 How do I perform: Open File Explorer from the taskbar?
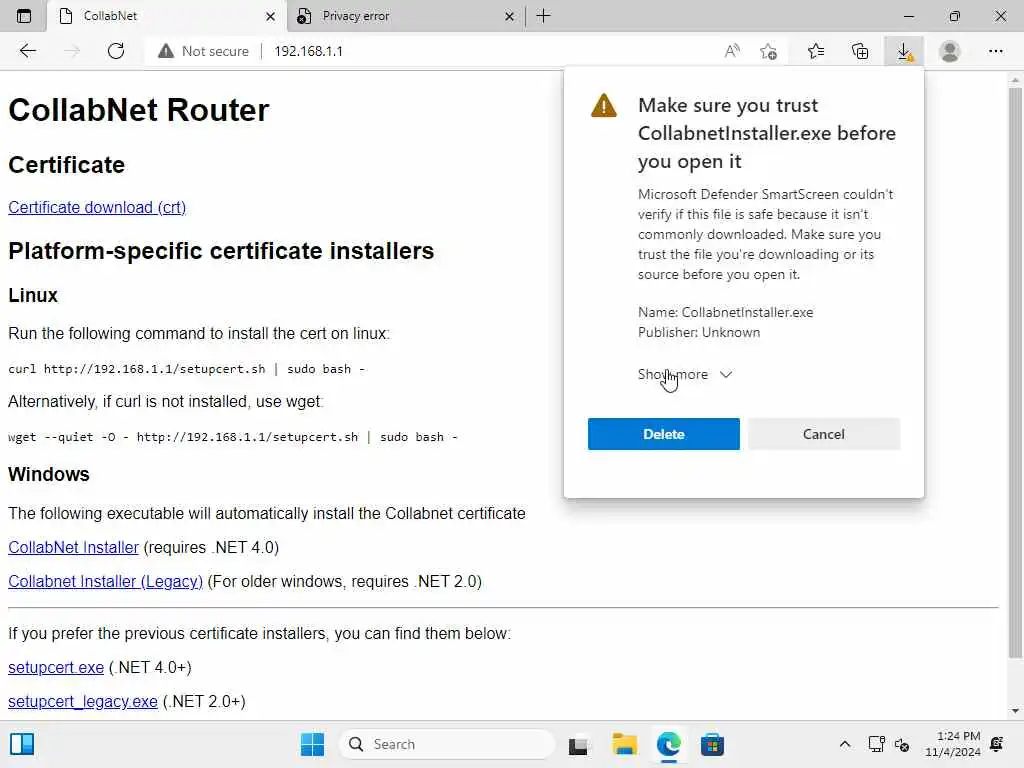point(624,744)
